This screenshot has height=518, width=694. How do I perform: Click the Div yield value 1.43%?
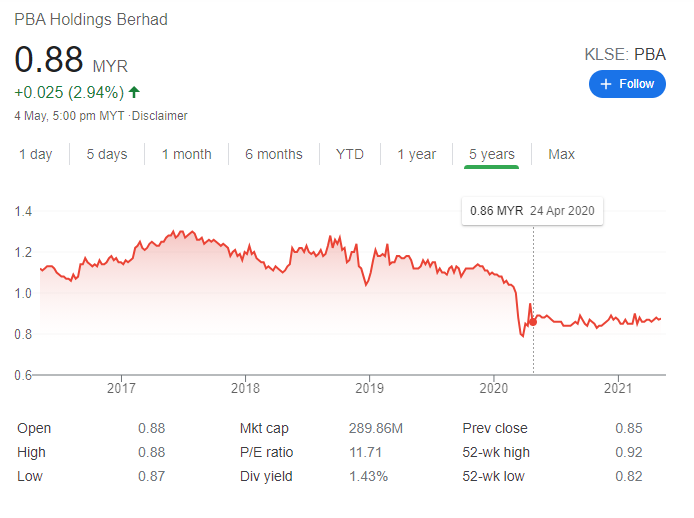click(368, 476)
